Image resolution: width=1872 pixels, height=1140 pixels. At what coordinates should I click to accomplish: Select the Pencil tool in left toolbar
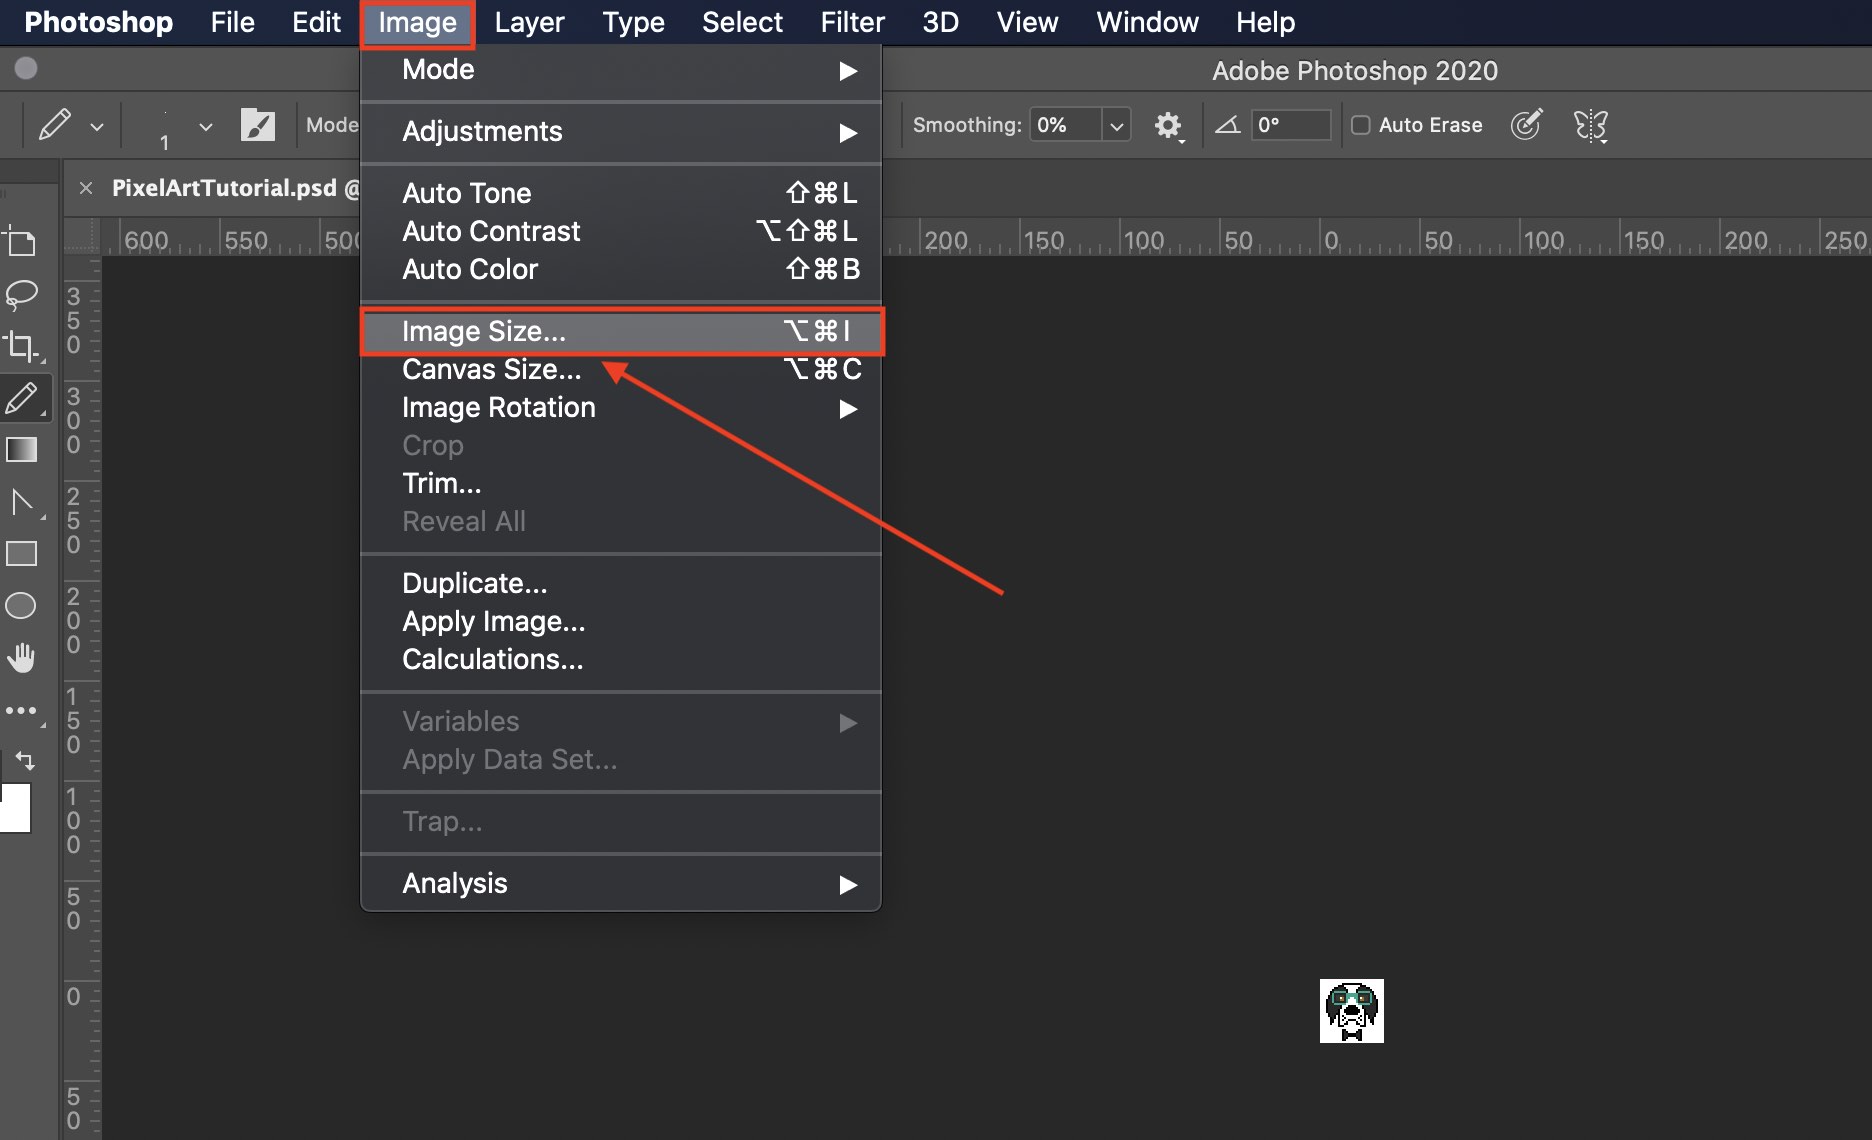point(23,398)
